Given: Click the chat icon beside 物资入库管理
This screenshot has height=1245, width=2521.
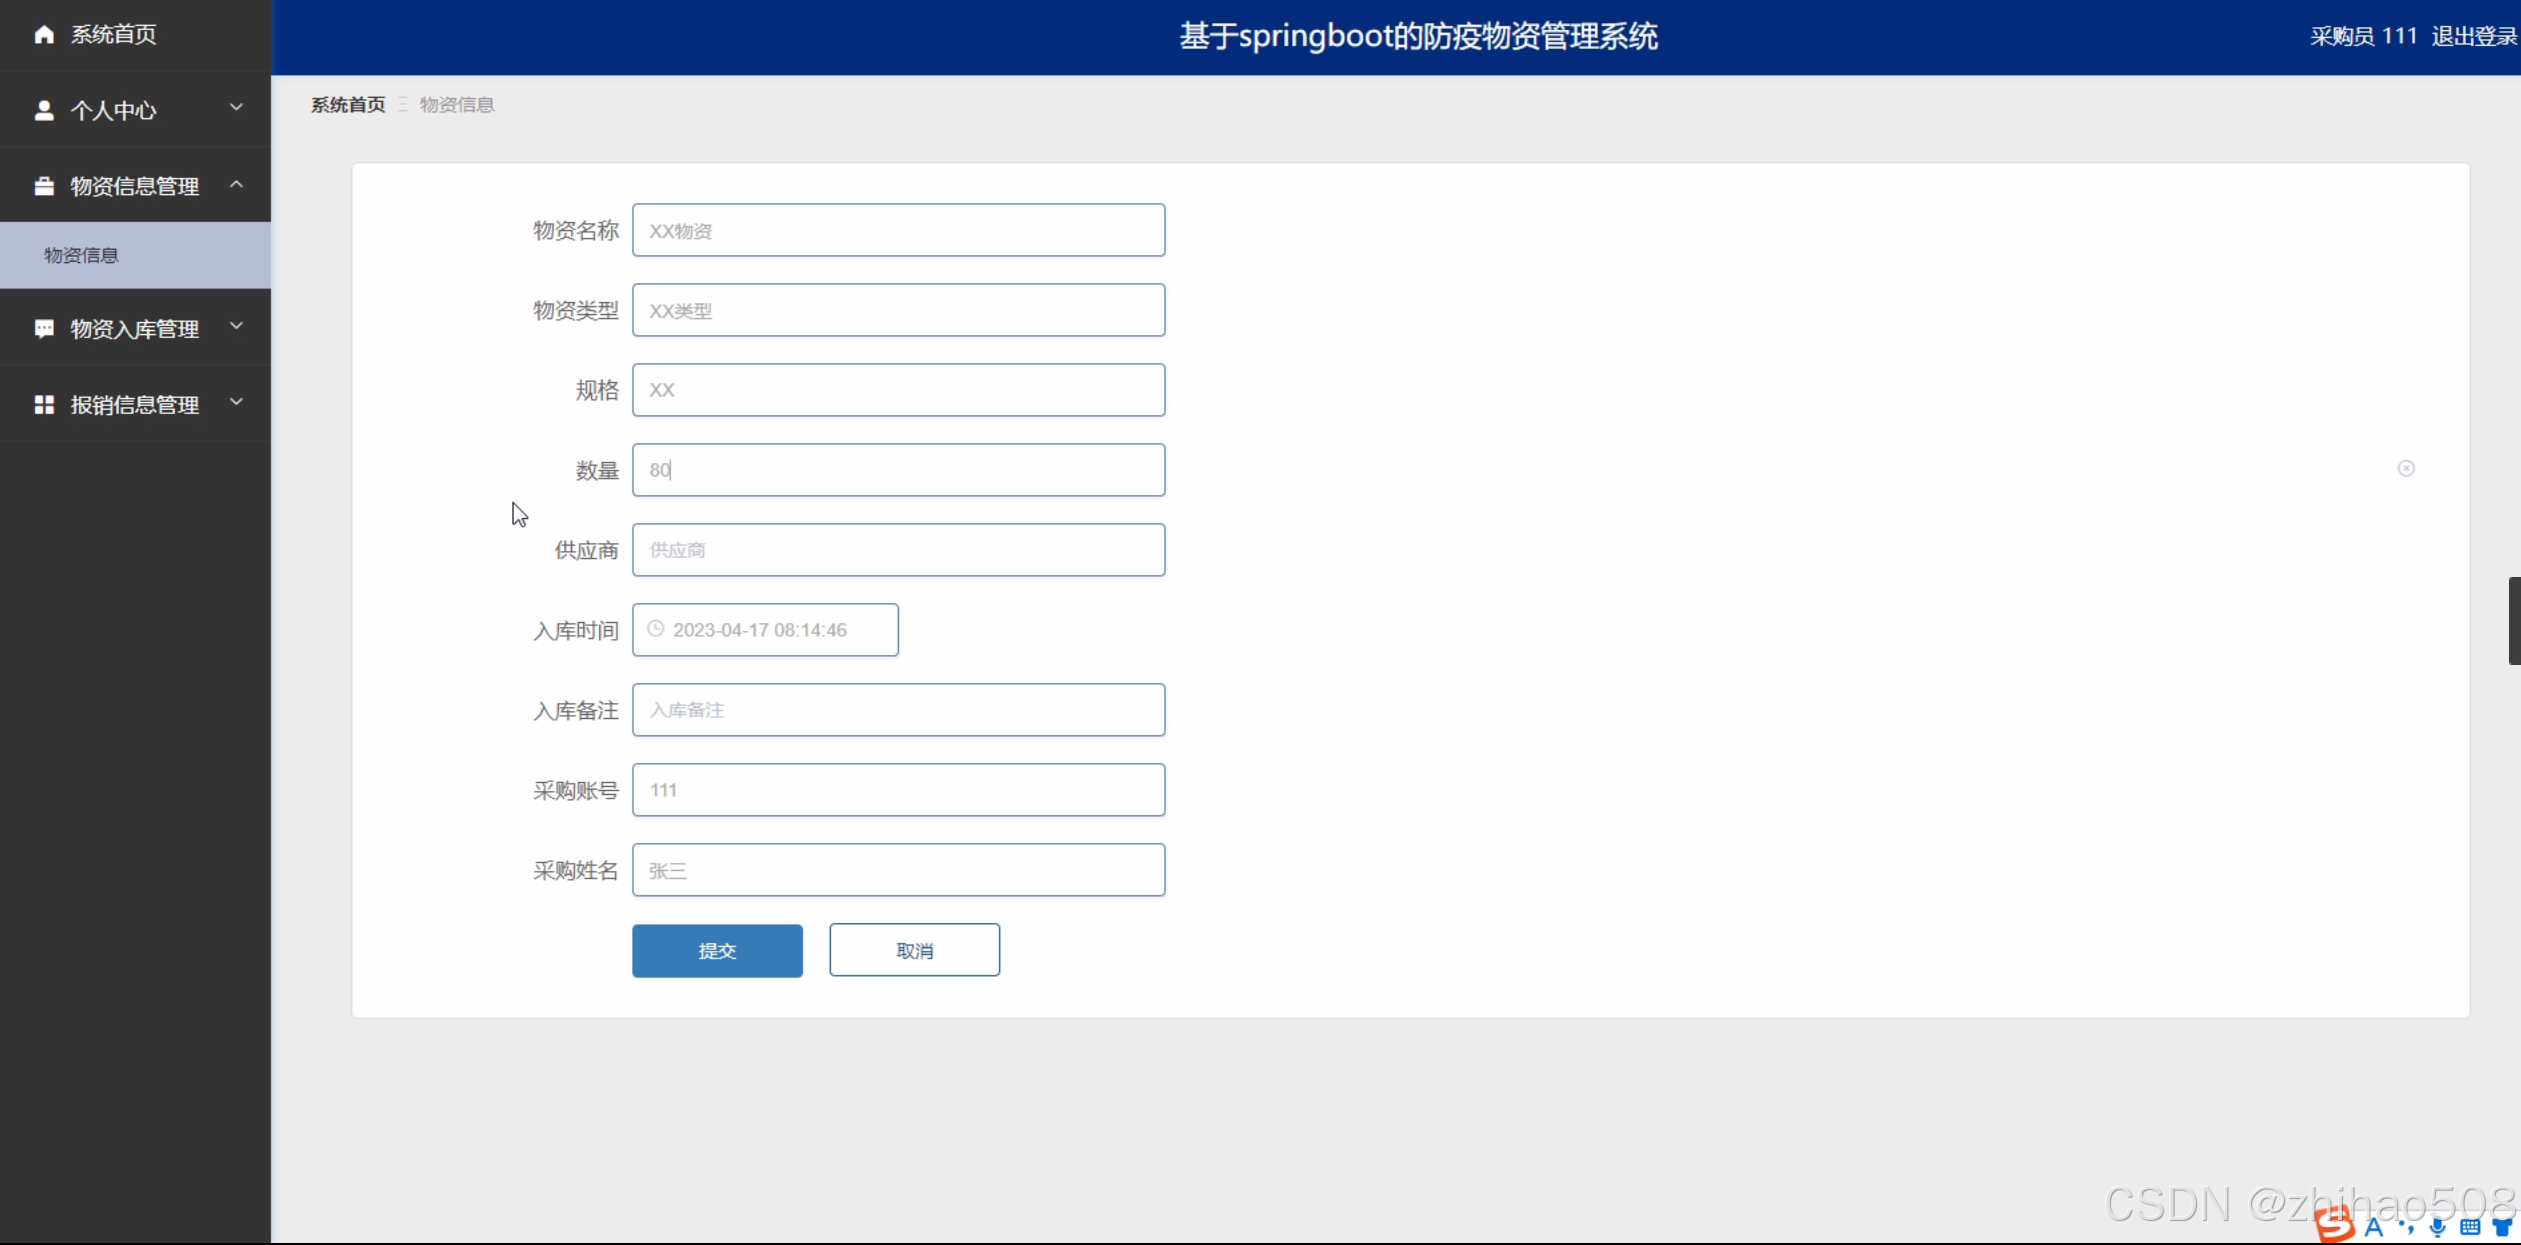Looking at the screenshot, I should point(44,329).
